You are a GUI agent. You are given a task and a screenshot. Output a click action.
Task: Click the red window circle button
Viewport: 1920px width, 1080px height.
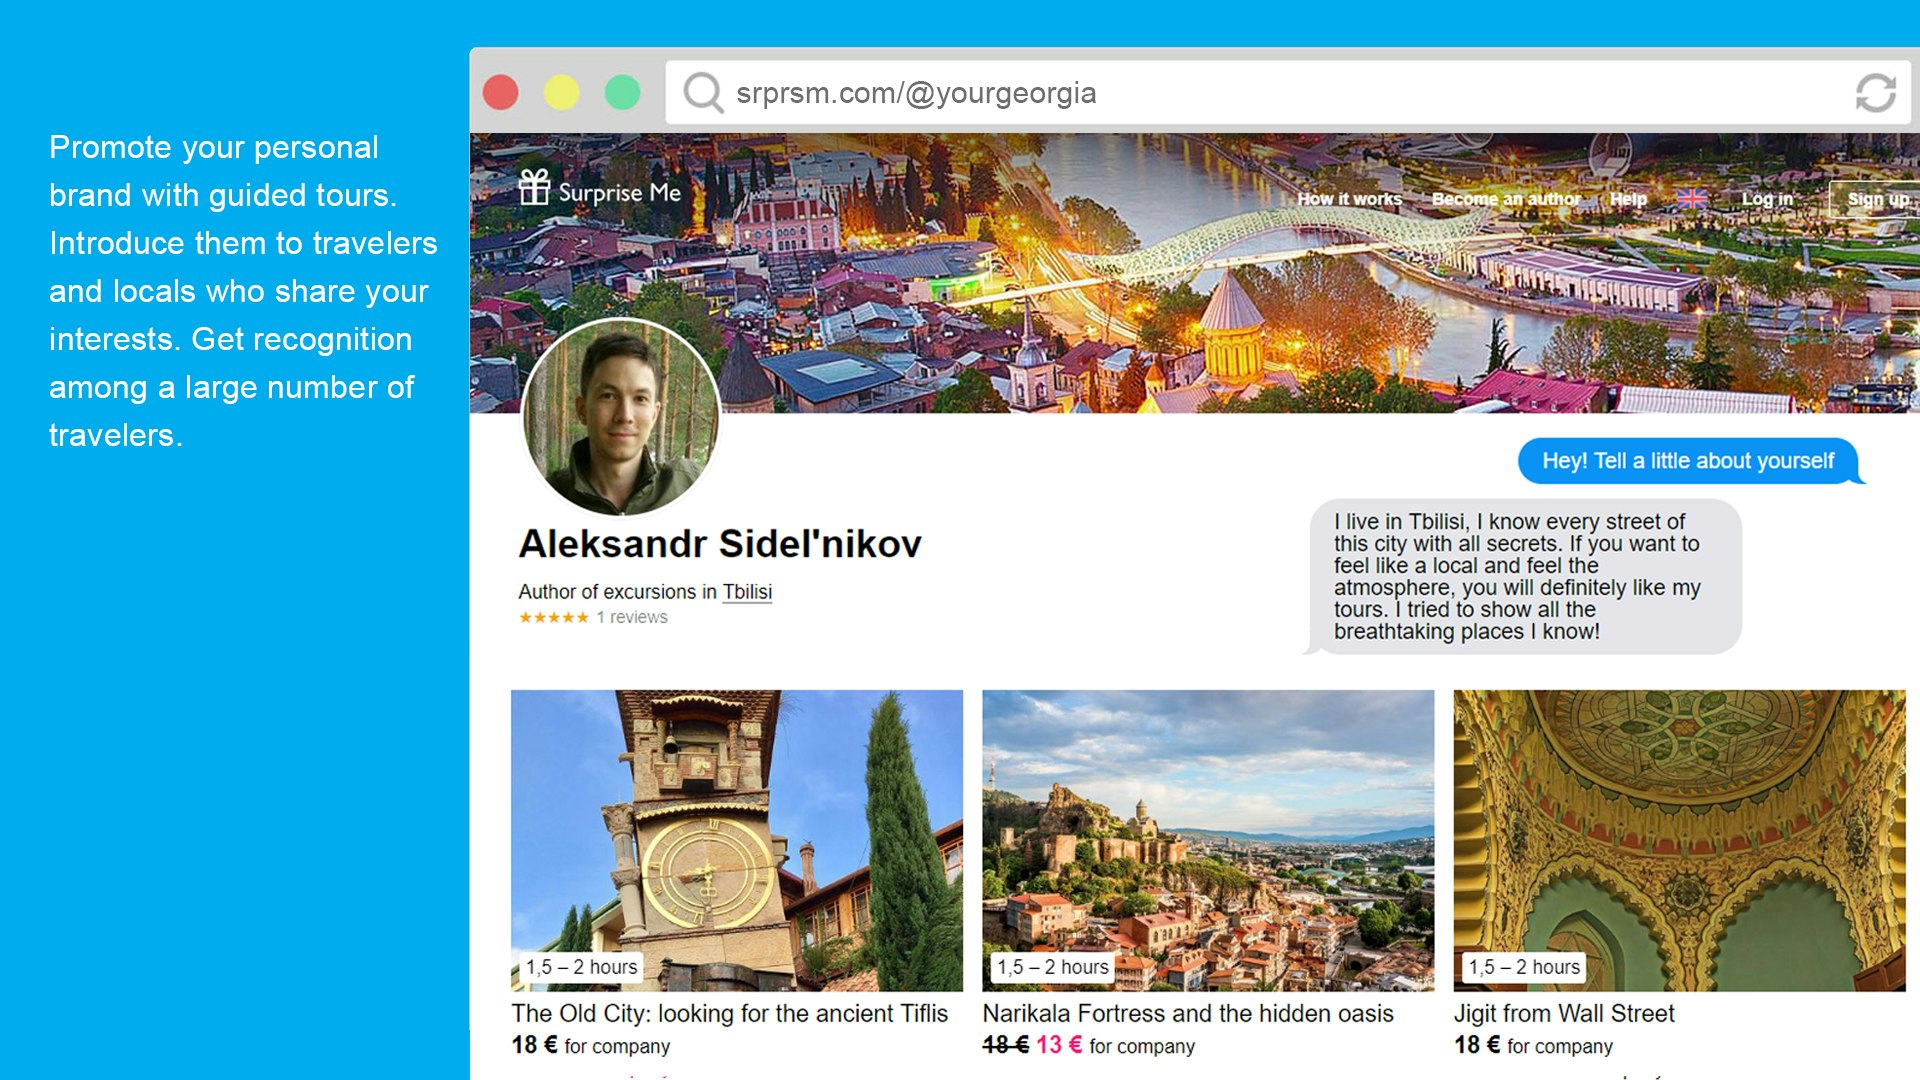(501, 93)
